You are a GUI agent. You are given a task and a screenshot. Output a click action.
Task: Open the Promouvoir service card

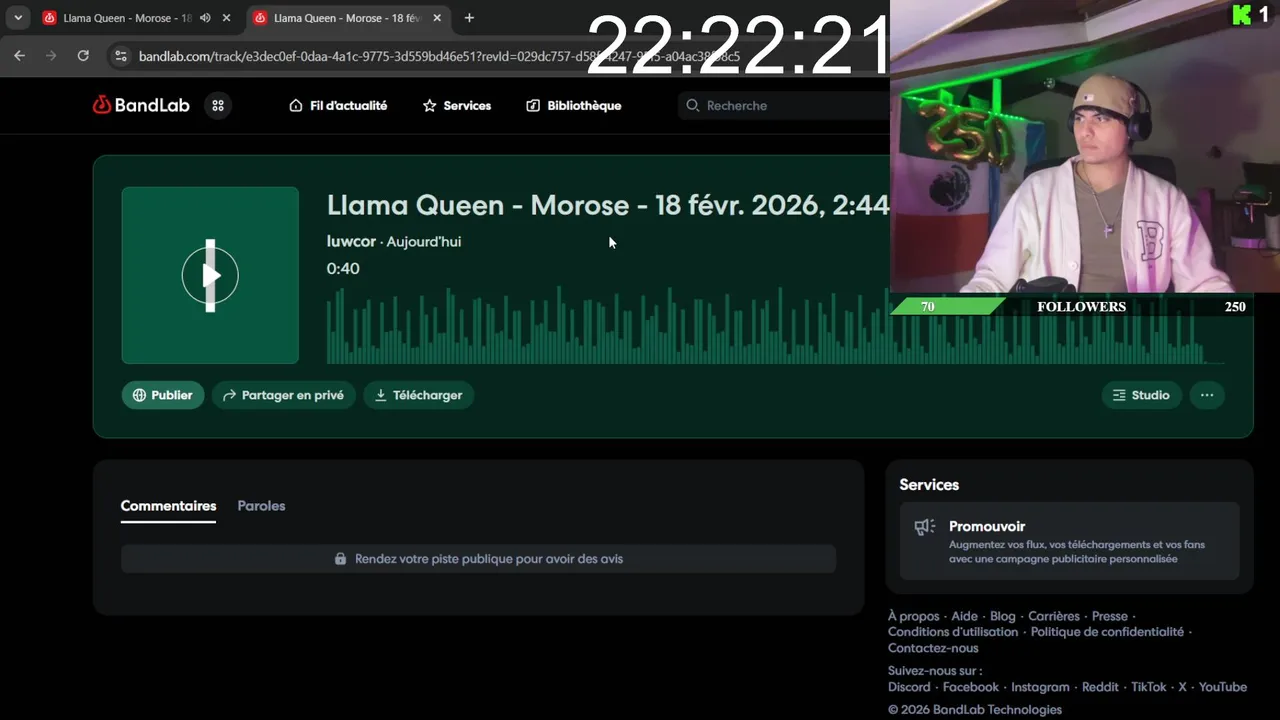pos(1069,541)
